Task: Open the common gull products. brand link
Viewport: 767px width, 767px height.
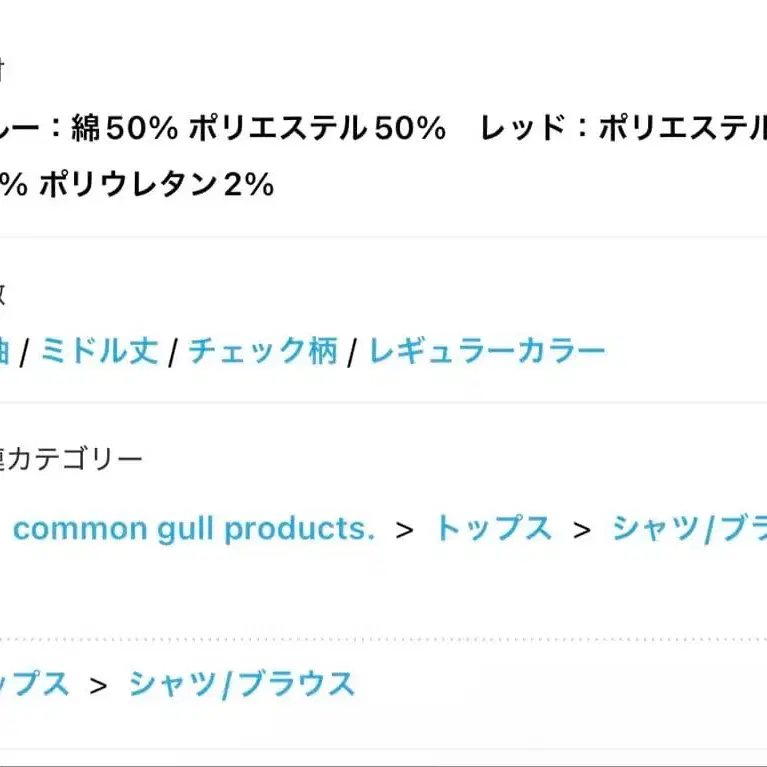Action: point(194,530)
